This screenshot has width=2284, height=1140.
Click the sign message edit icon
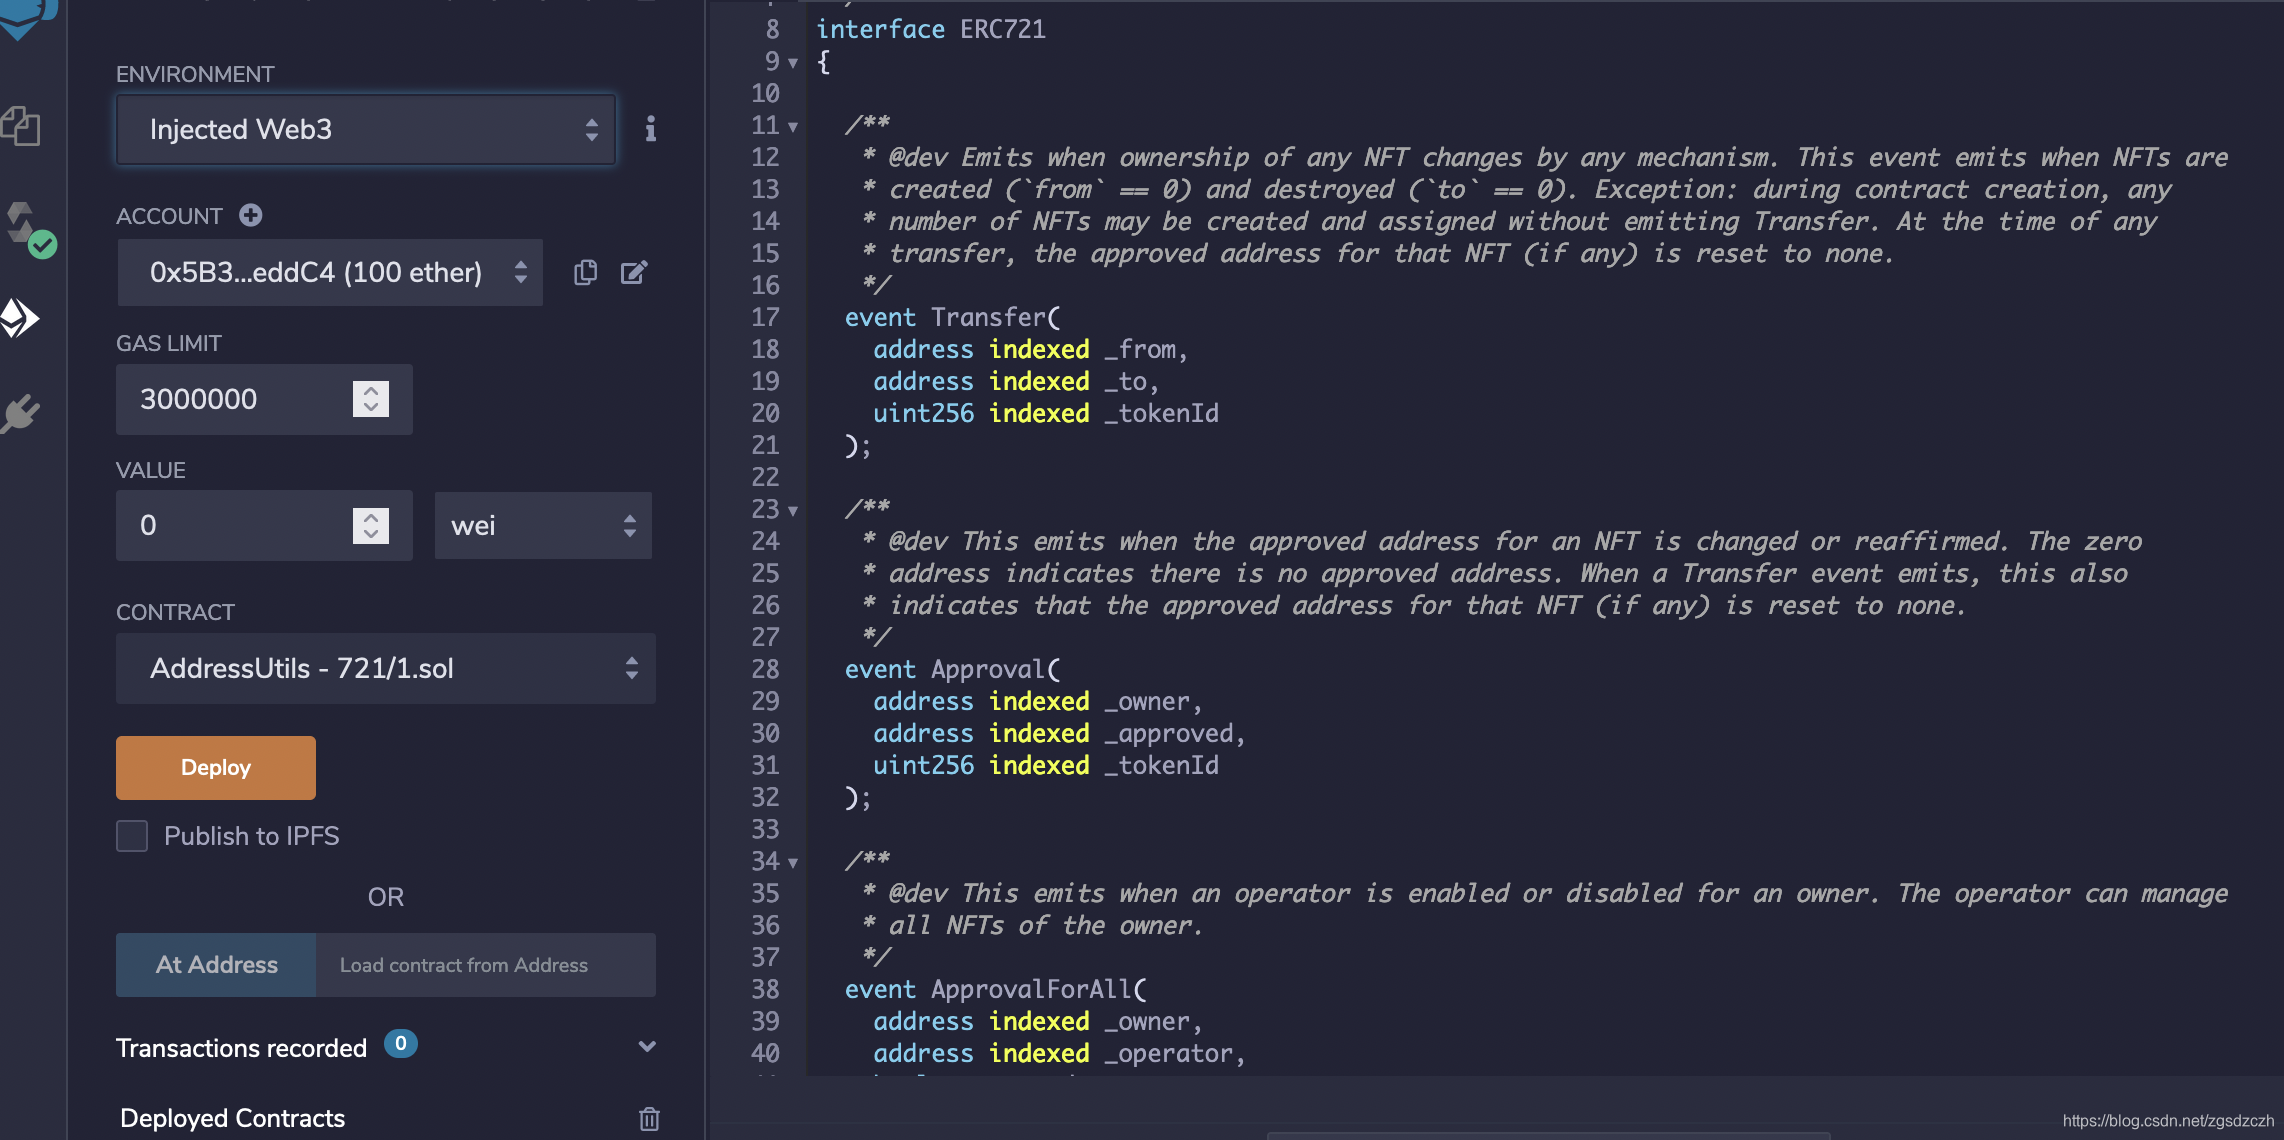tap(634, 273)
